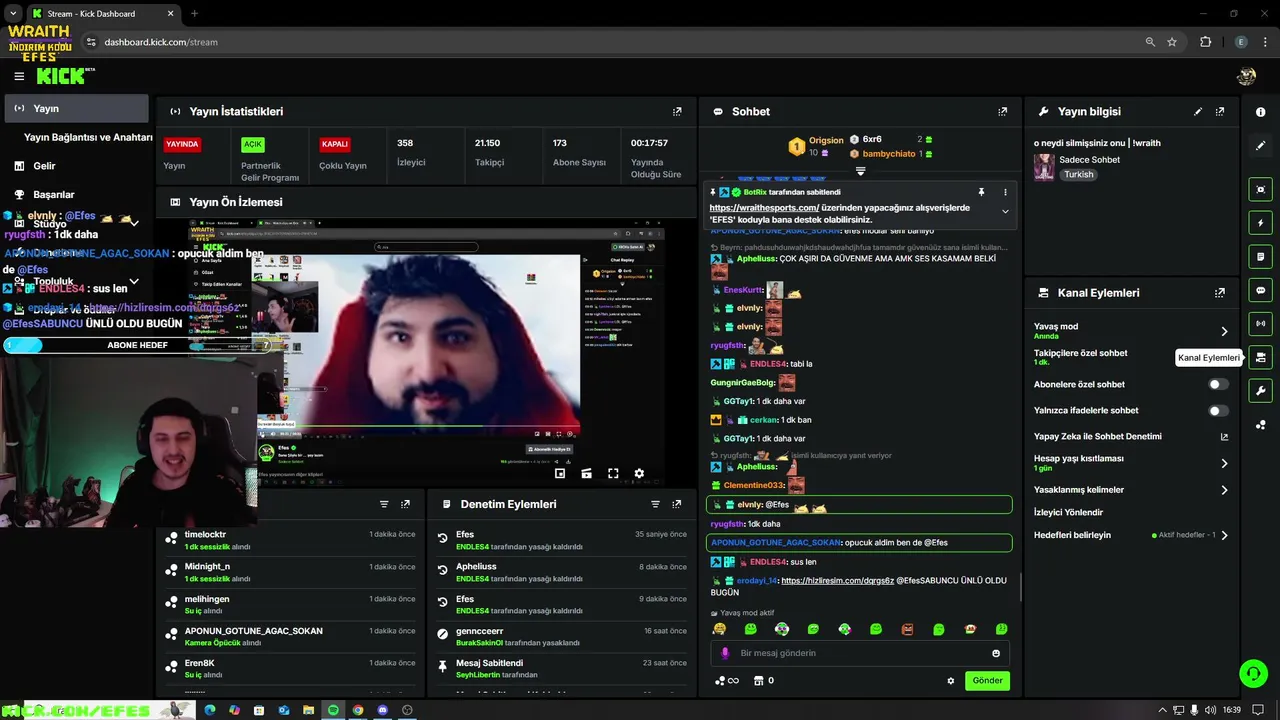
Task: Toggle stream preview widget in right sidebar
Action: click(1260, 189)
